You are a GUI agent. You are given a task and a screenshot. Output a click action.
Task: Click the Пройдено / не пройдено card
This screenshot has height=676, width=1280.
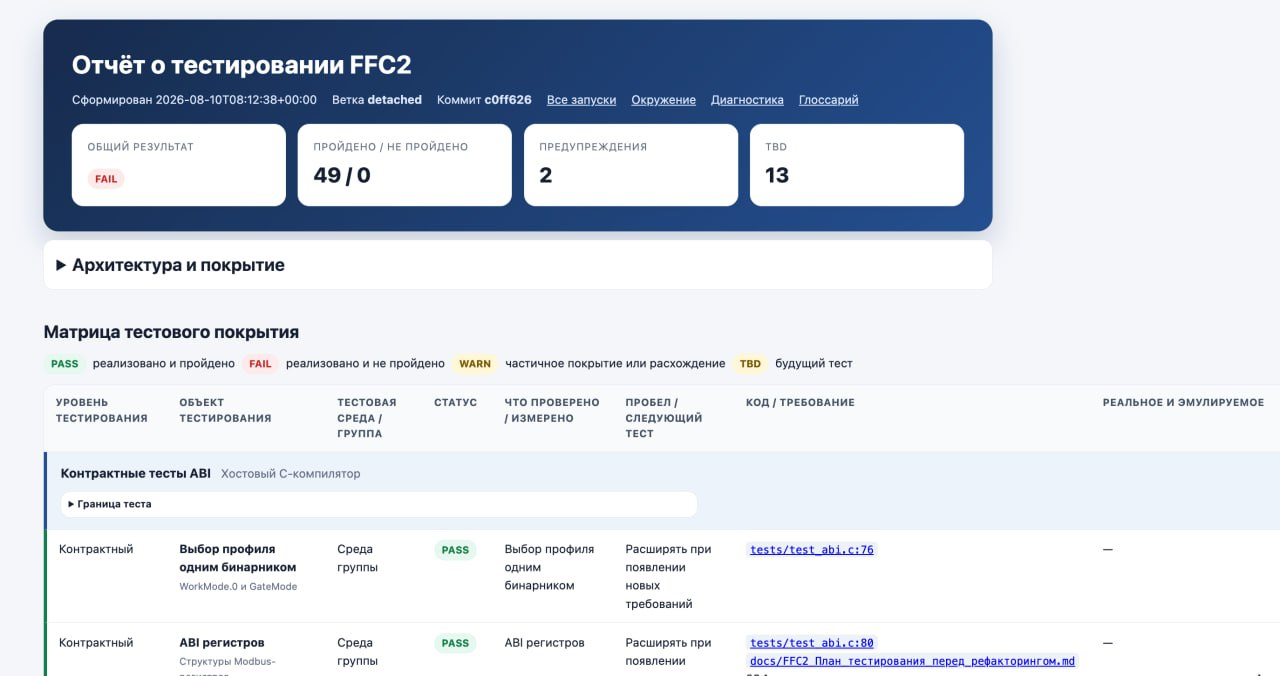coord(405,165)
